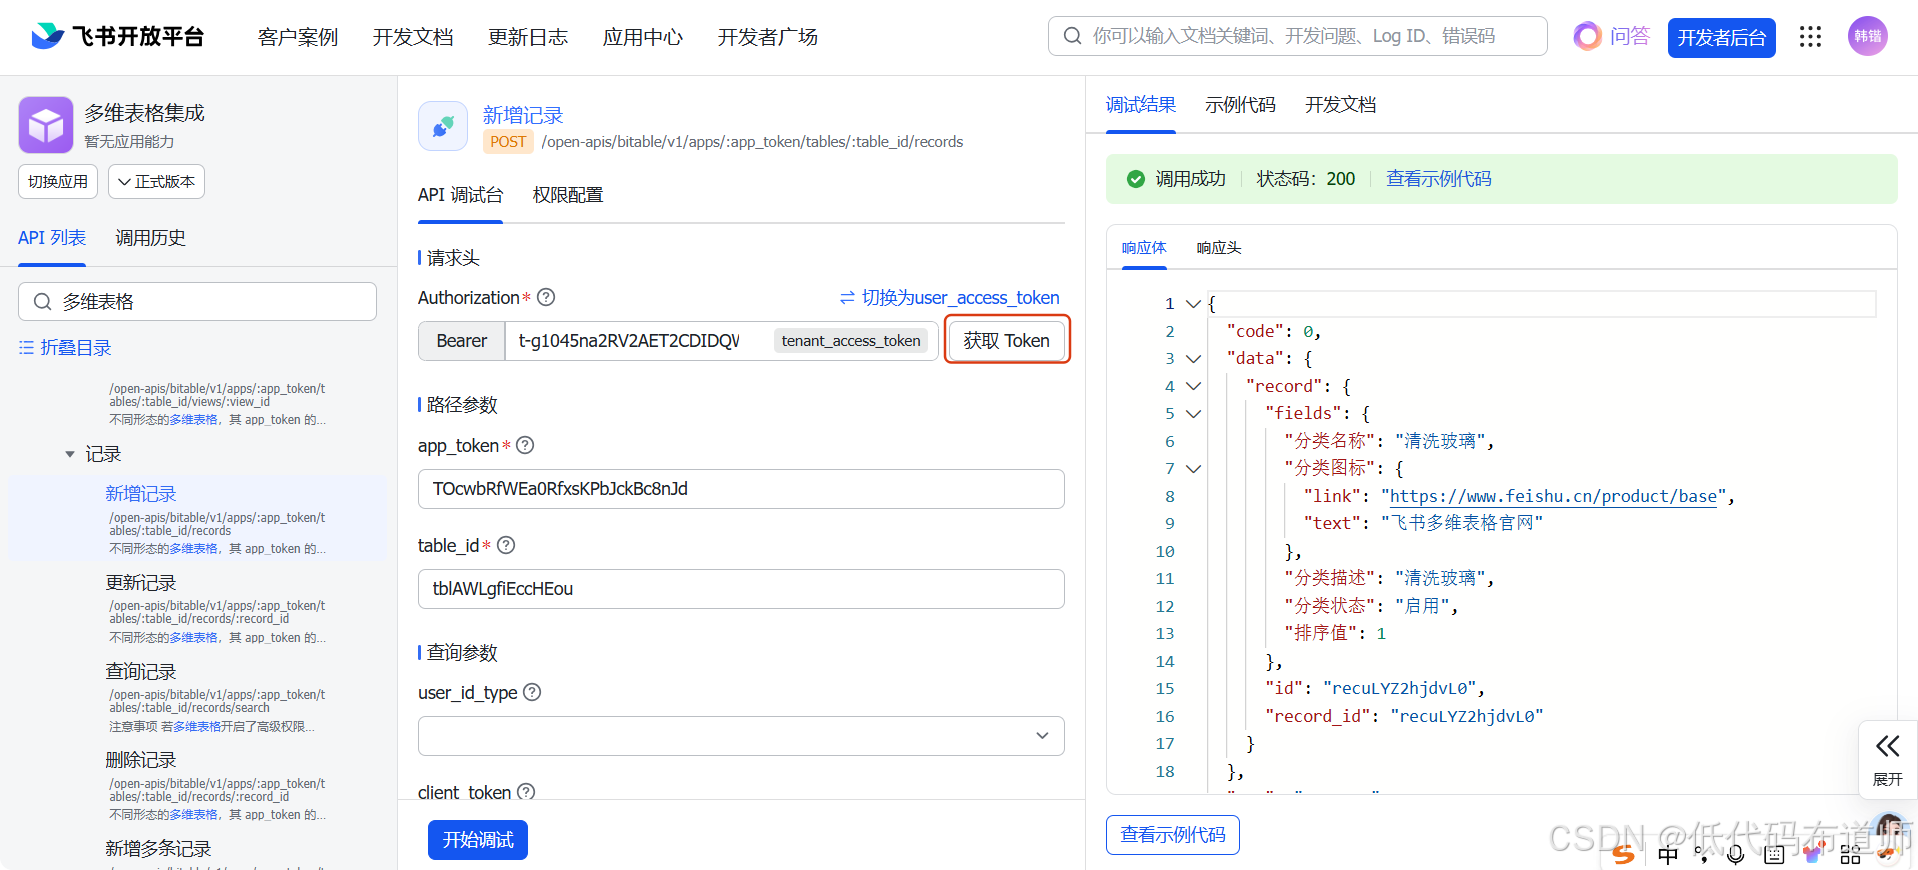Click the microphone icon in IME bar
Image resolution: width=1918 pixels, height=870 pixels.
1736,854
